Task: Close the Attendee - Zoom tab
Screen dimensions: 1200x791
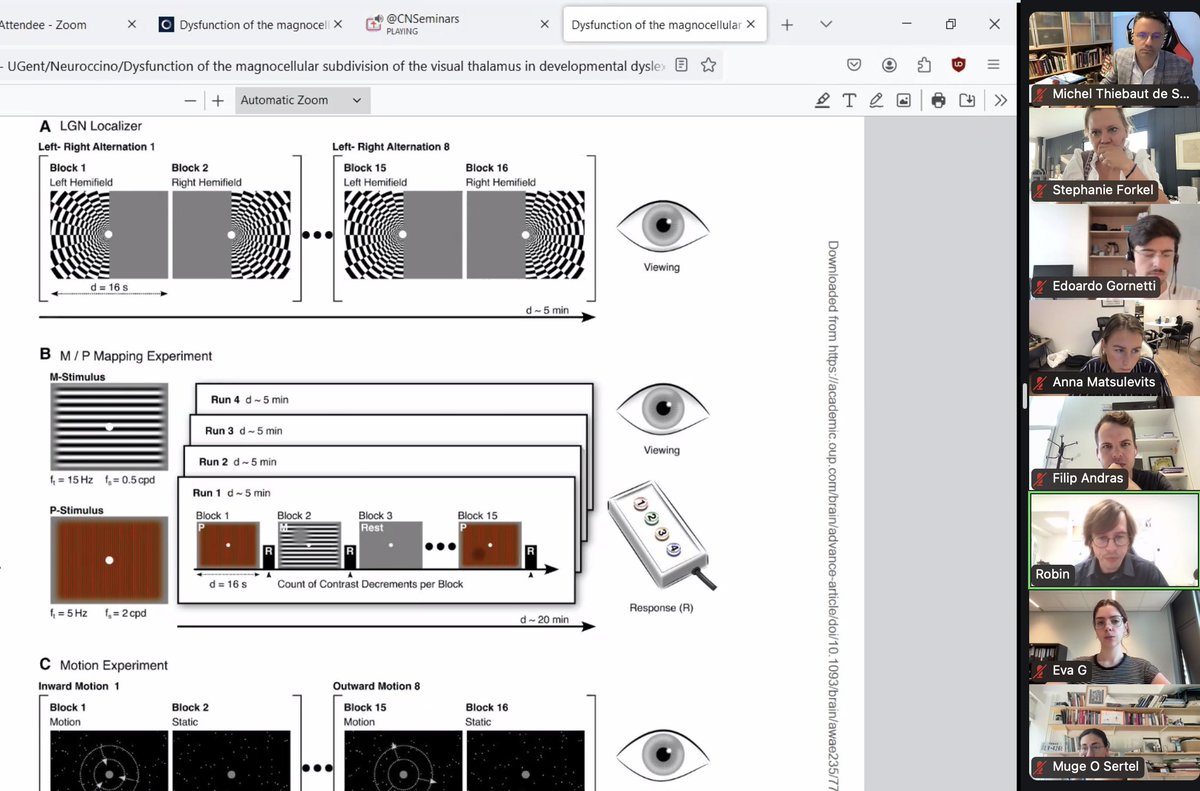Action: [x=130, y=25]
